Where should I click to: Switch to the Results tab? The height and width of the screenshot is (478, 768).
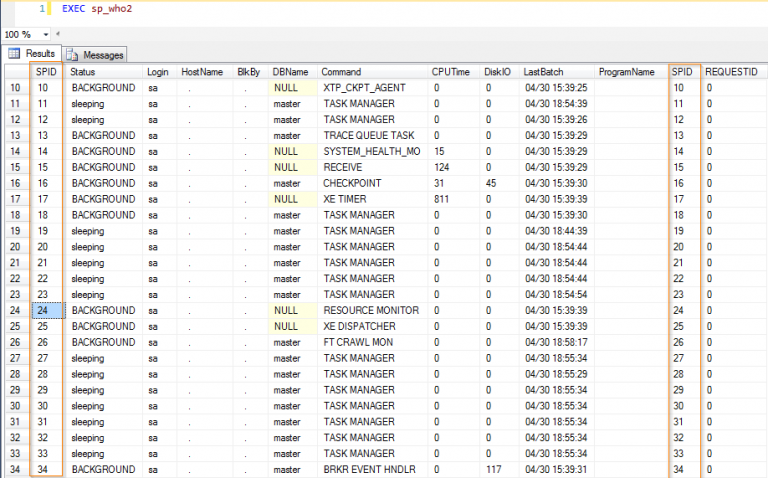pos(32,54)
